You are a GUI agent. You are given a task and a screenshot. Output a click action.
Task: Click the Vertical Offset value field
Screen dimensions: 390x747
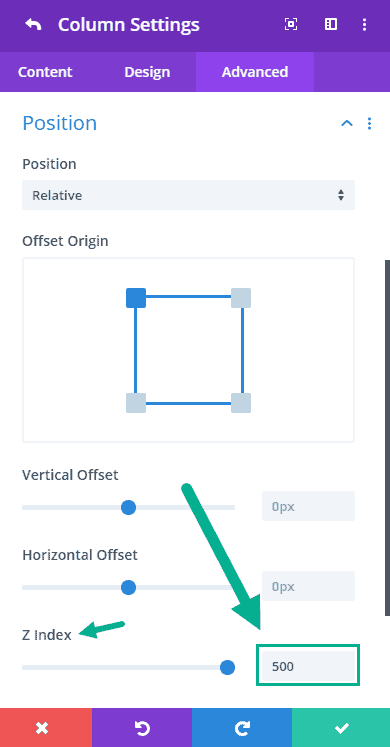coord(308,506)
